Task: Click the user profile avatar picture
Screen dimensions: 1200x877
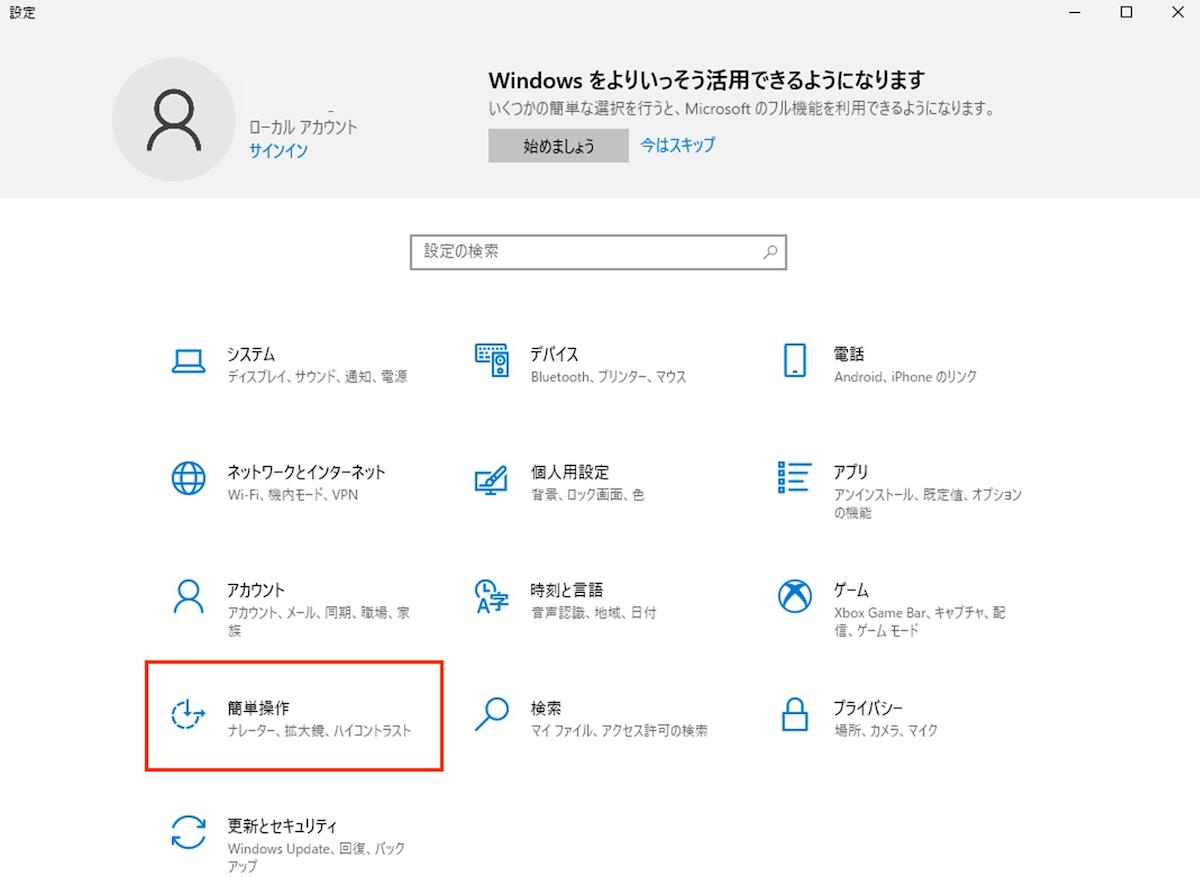Action: coord(174,119)
